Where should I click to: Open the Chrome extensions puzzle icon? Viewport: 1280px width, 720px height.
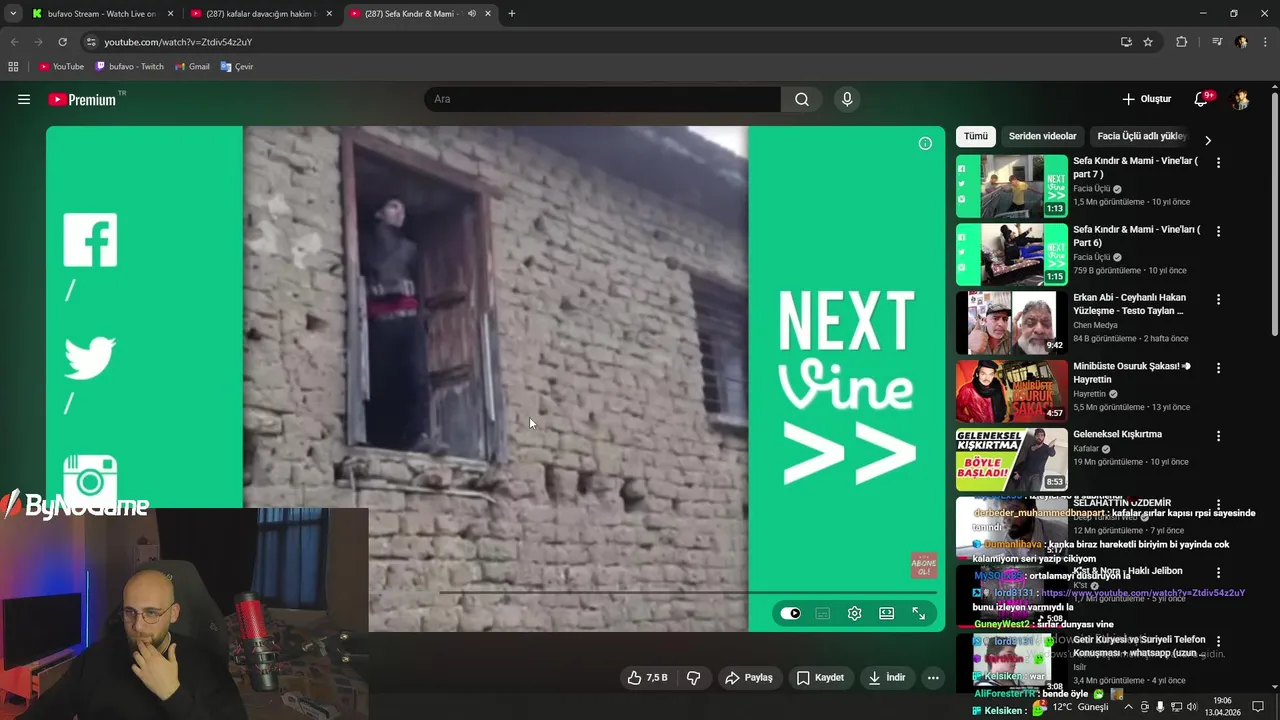pyautogui.click(x=1181, y=42)
